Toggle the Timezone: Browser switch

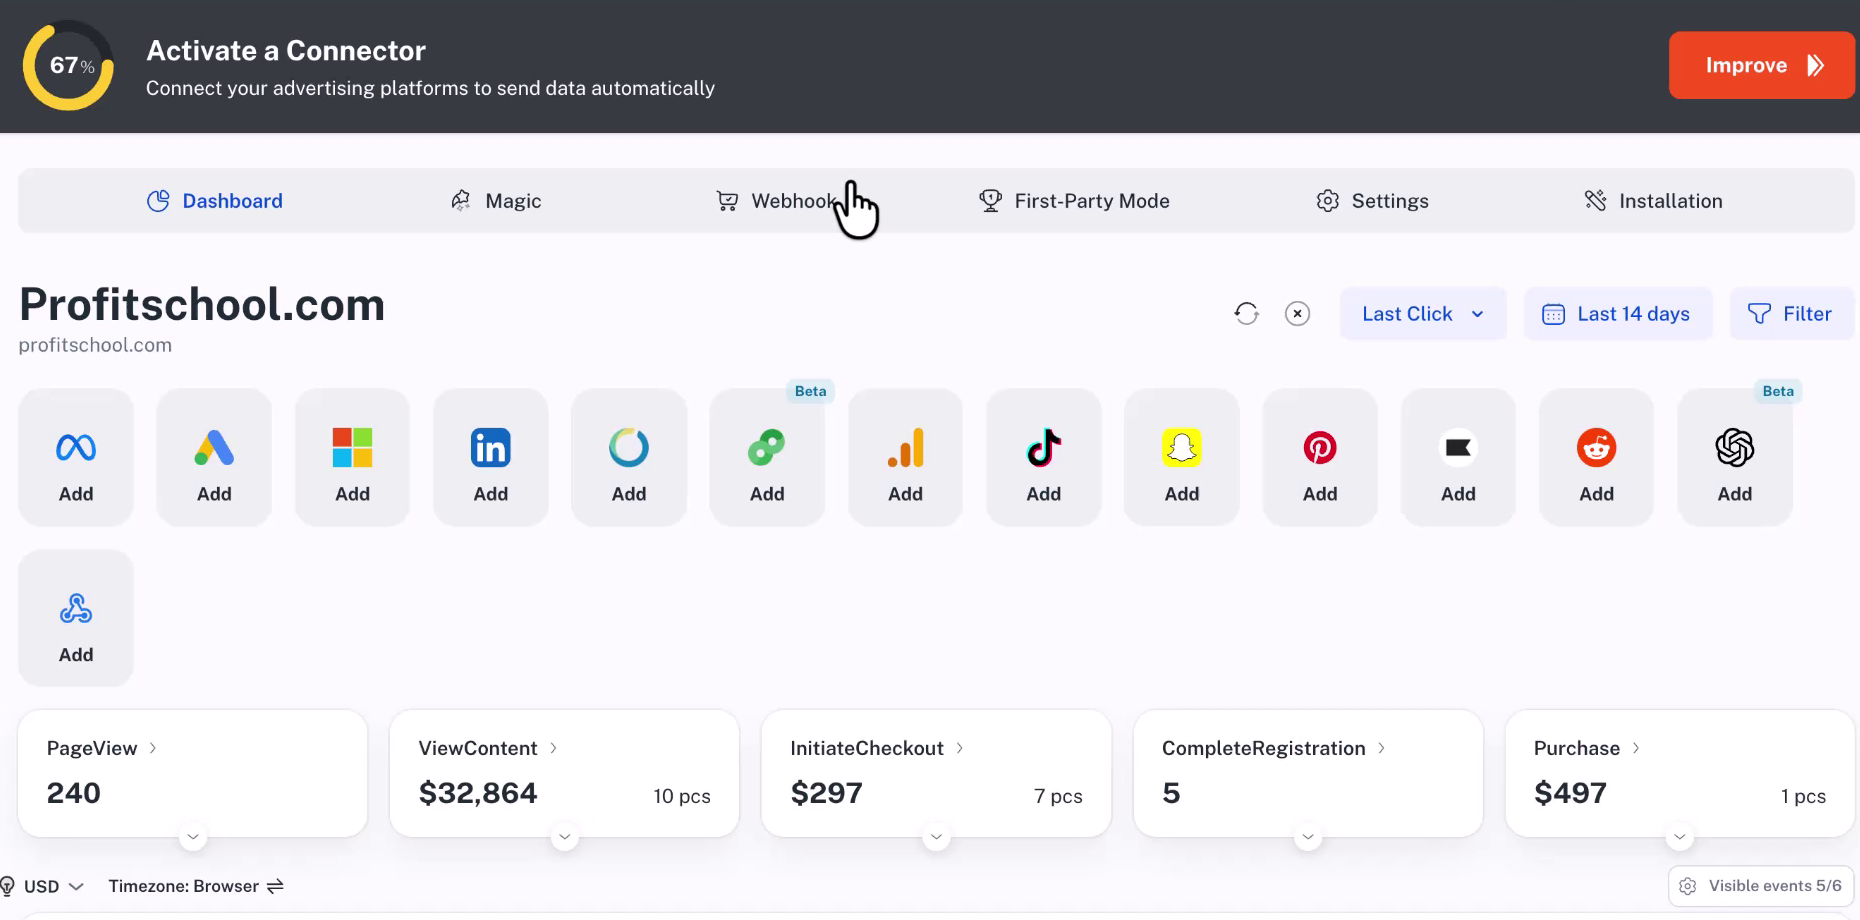tap(197, 887)
